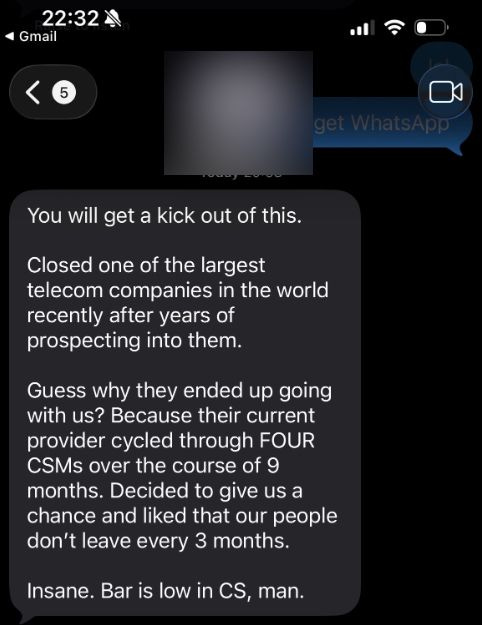482x625 pixels.
Task: Select the 'You will get a kick' line
Action: [x=164, y=216]
